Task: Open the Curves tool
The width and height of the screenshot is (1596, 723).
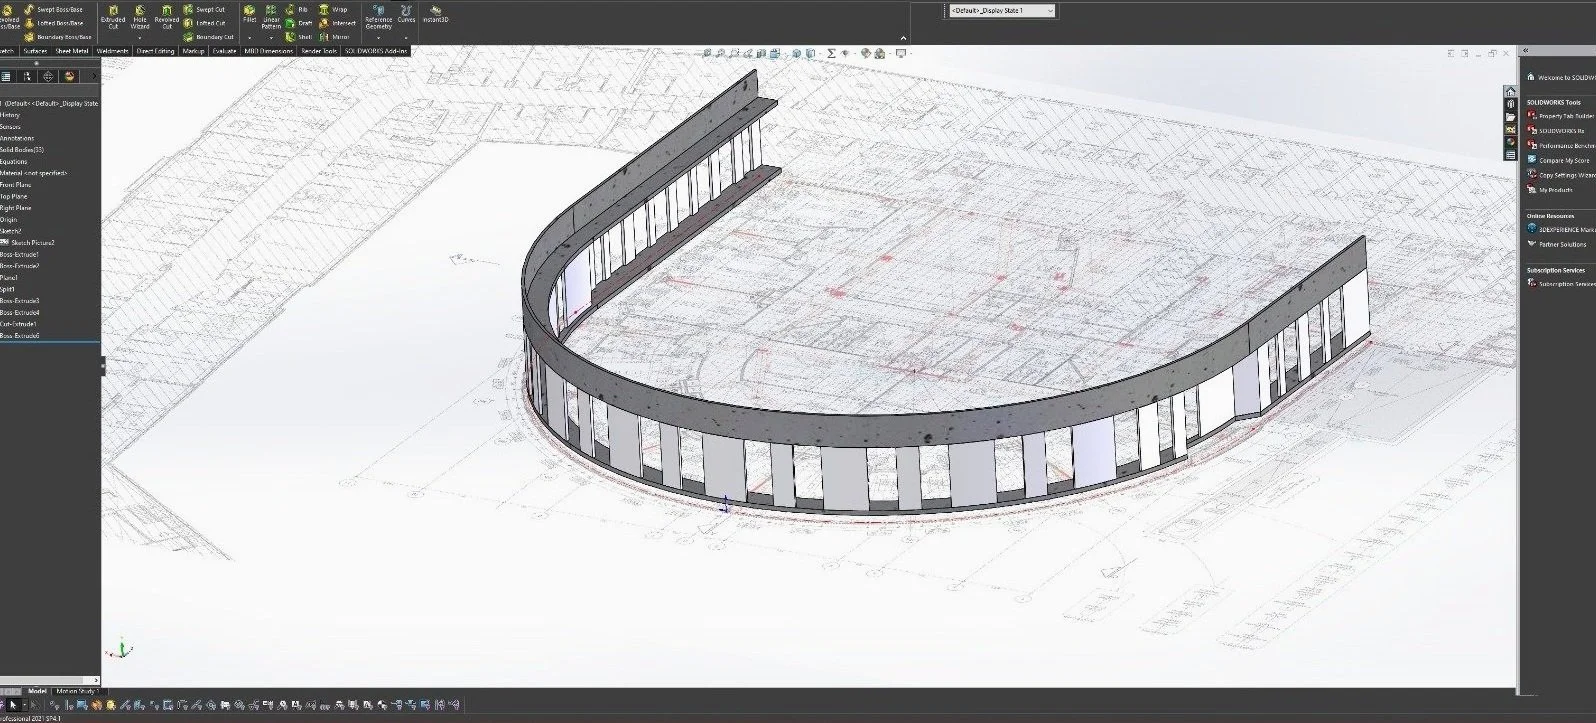Action: [406, 14]
